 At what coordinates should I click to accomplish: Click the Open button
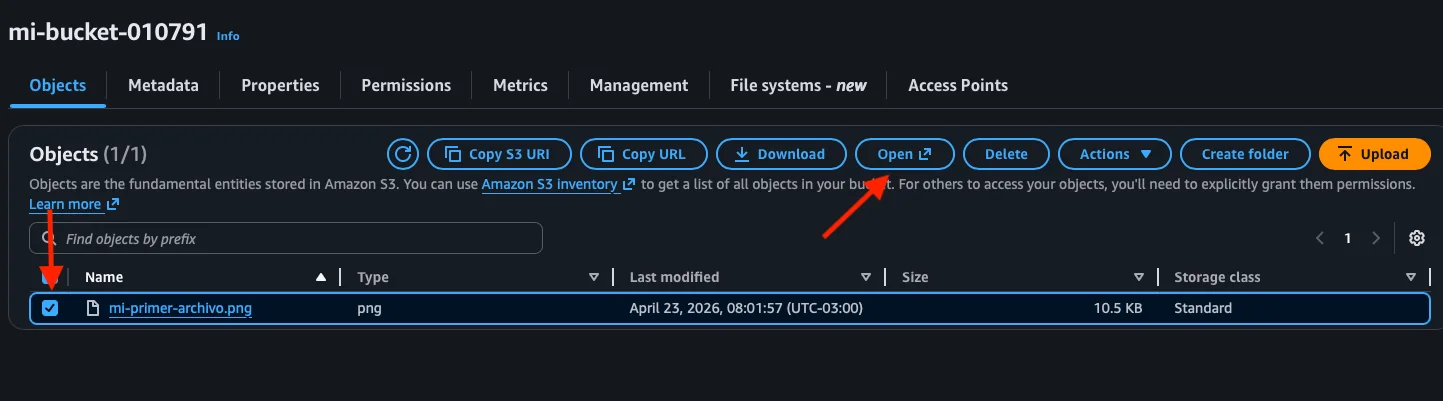click(x=905, y=154)
